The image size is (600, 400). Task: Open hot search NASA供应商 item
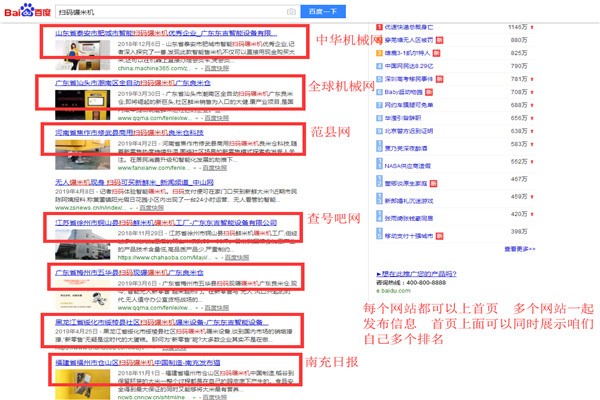(x=408, y=166)
